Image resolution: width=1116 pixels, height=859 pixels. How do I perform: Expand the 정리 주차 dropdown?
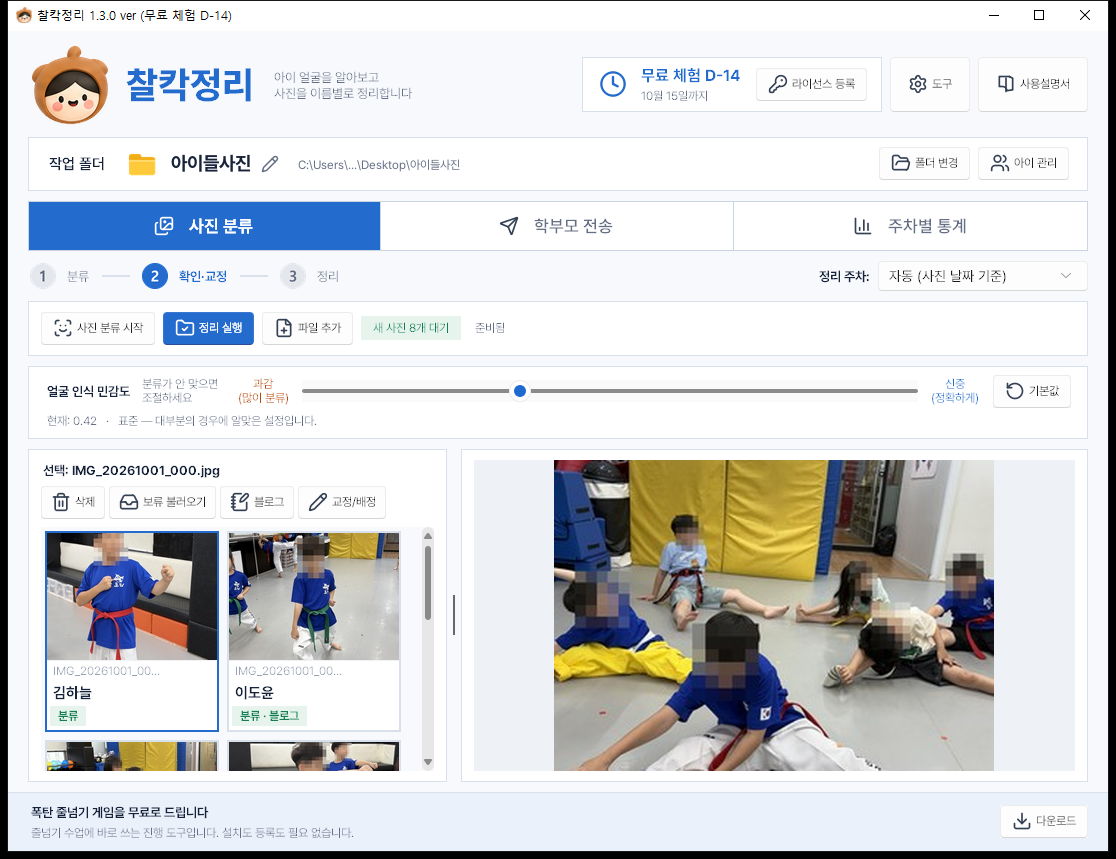[982, 276]
